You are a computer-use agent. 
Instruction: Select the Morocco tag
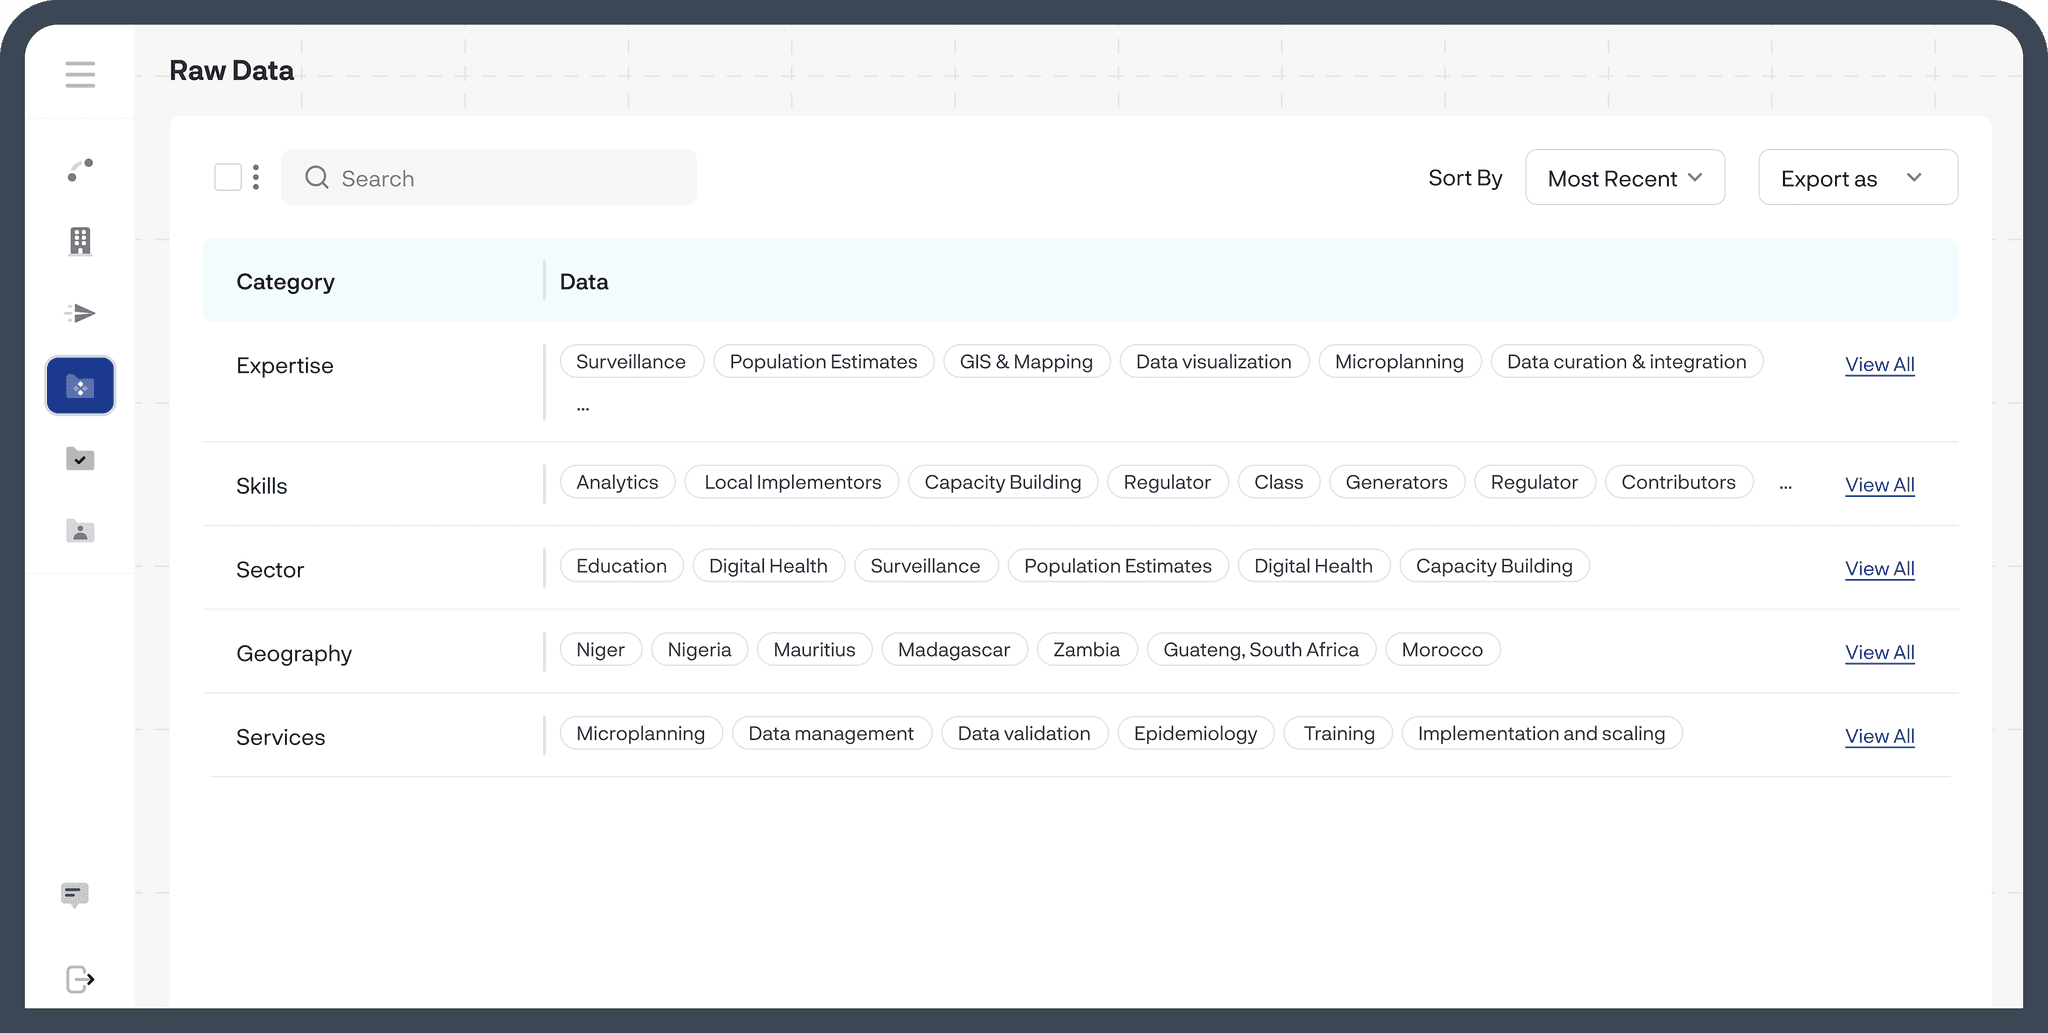pos(1442,650)
